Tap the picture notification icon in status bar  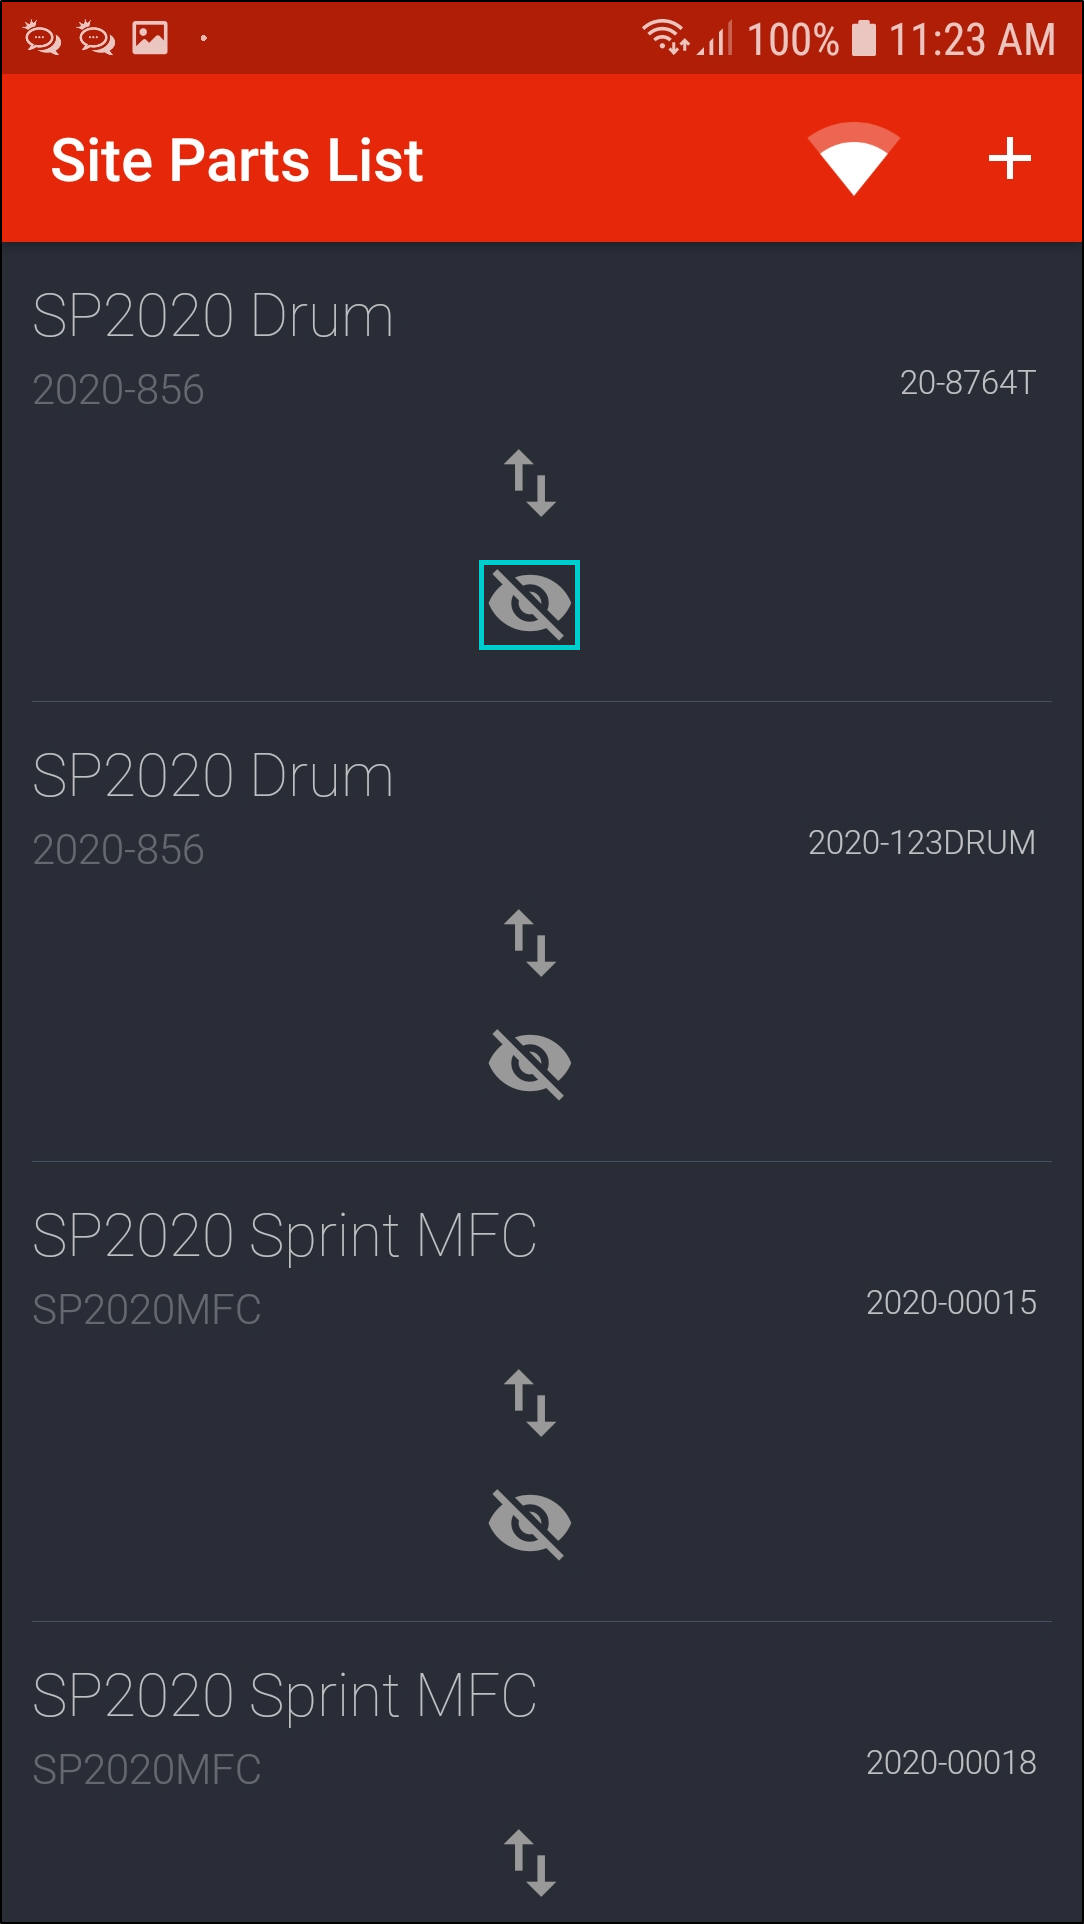(x=150, y=38)
